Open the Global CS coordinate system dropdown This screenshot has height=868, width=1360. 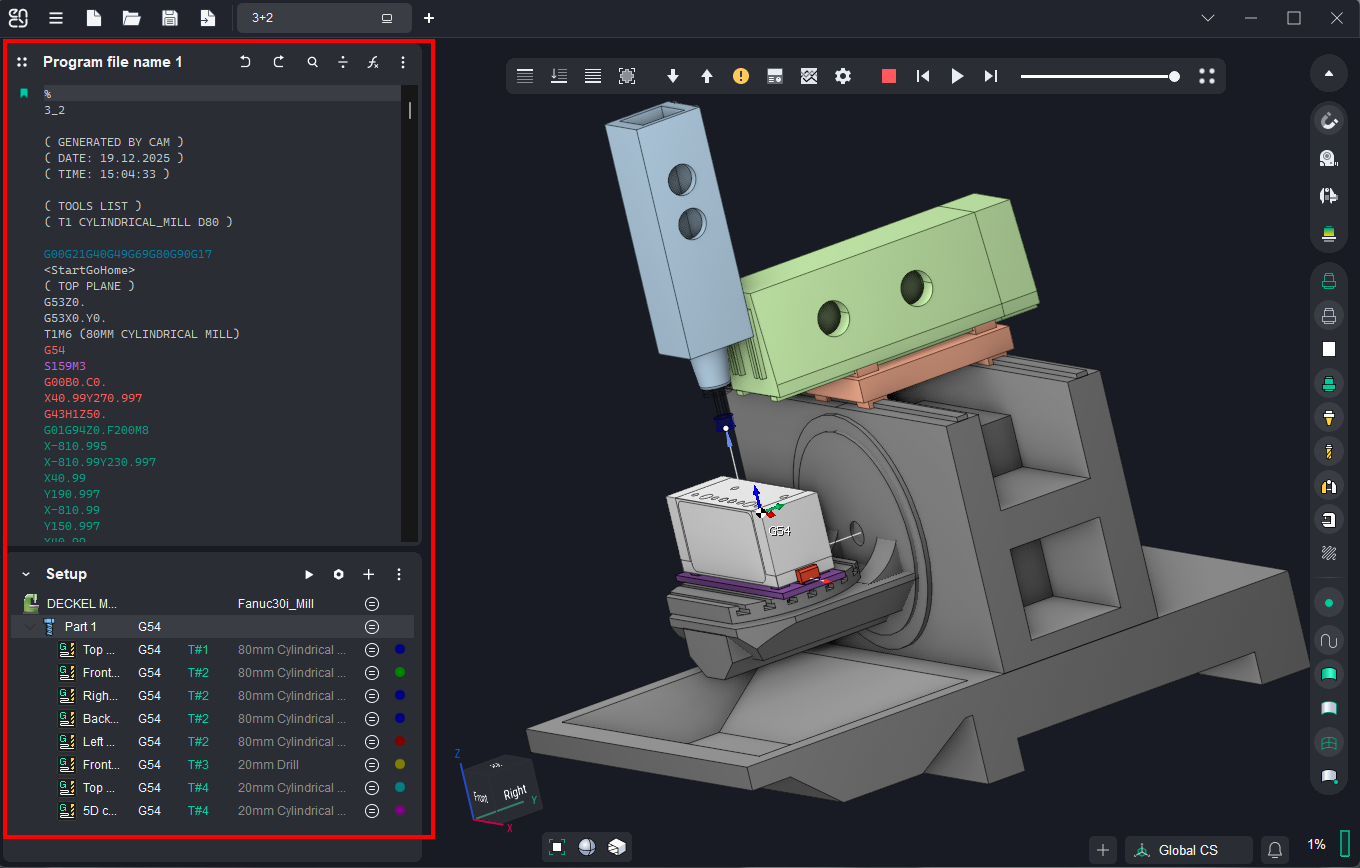pos(1188,850)
